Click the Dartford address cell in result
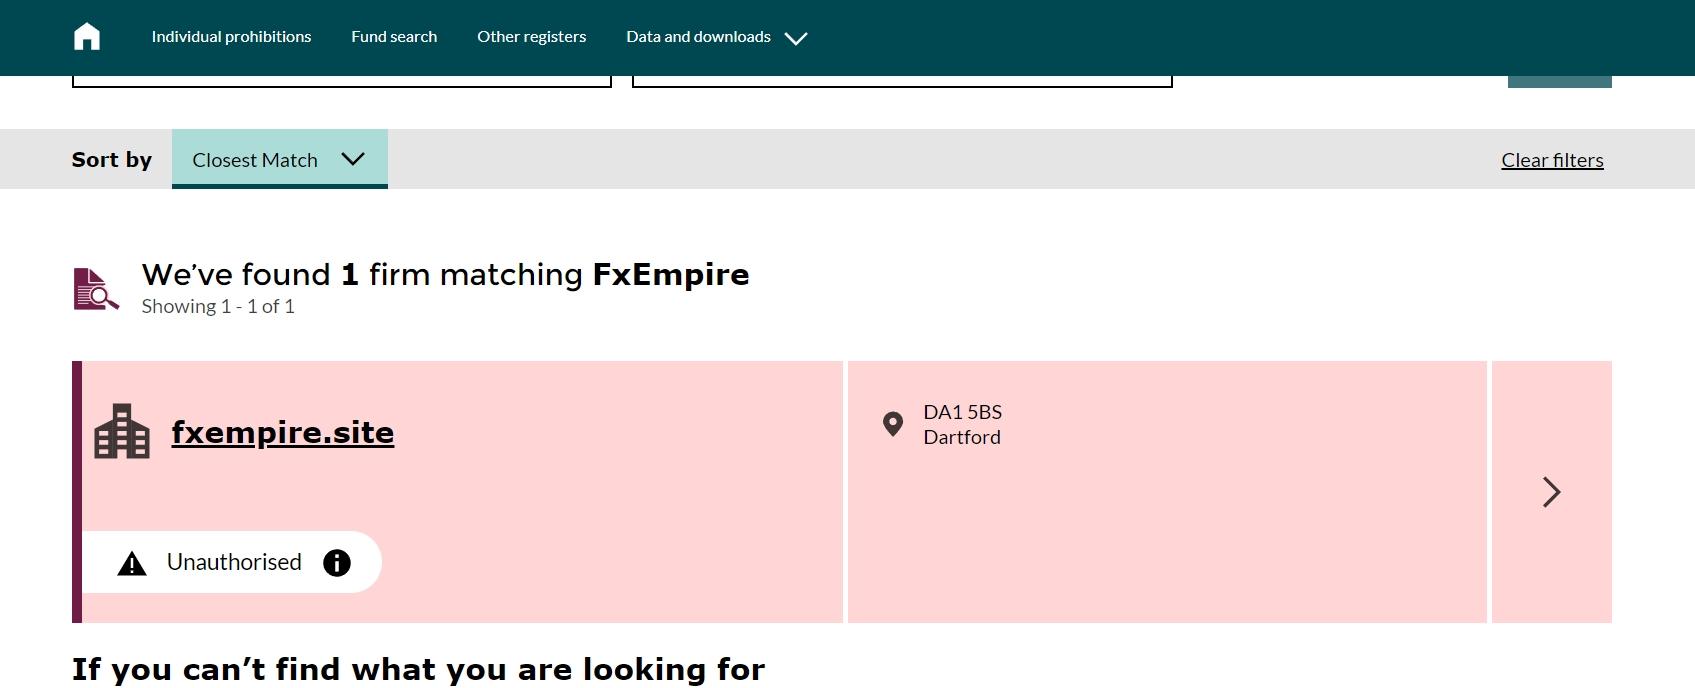The image size is (1695, 688). point(1167,492)
